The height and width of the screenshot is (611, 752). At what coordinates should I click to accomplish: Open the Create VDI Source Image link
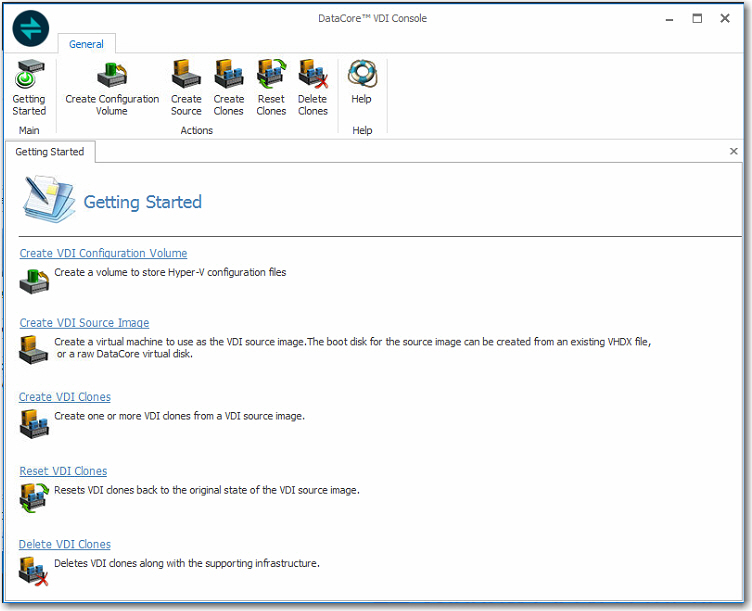point(84,323)
